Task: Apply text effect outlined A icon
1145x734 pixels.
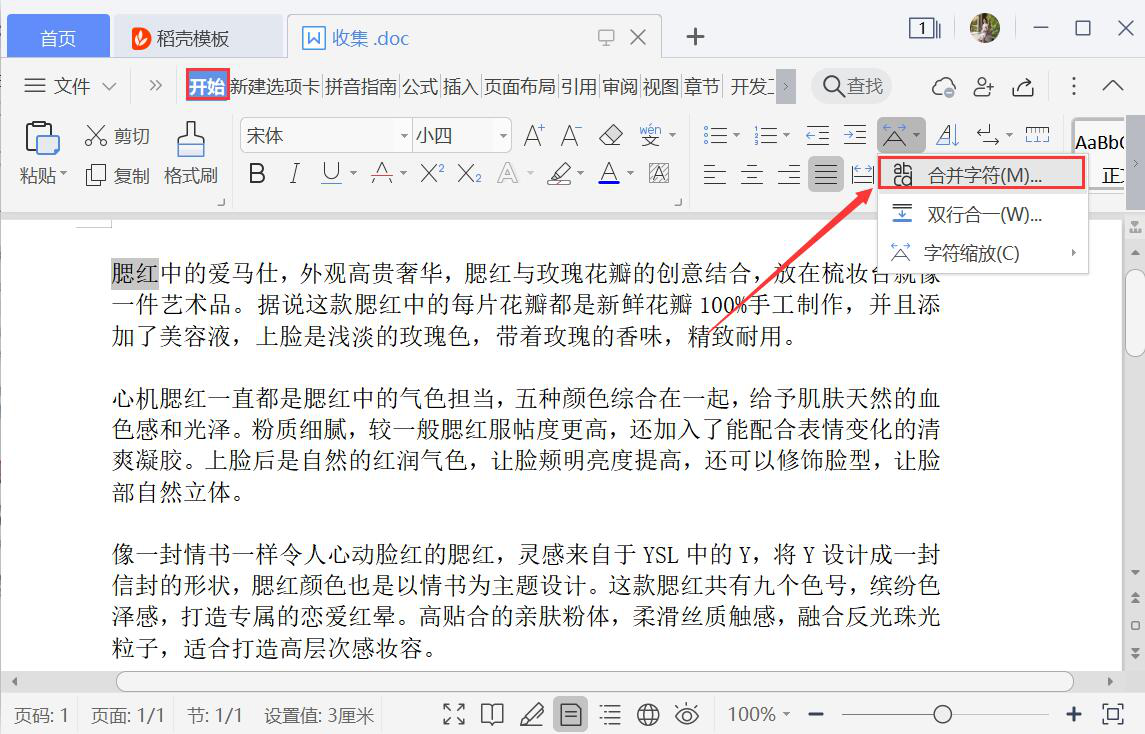Action: pos(507,174)
